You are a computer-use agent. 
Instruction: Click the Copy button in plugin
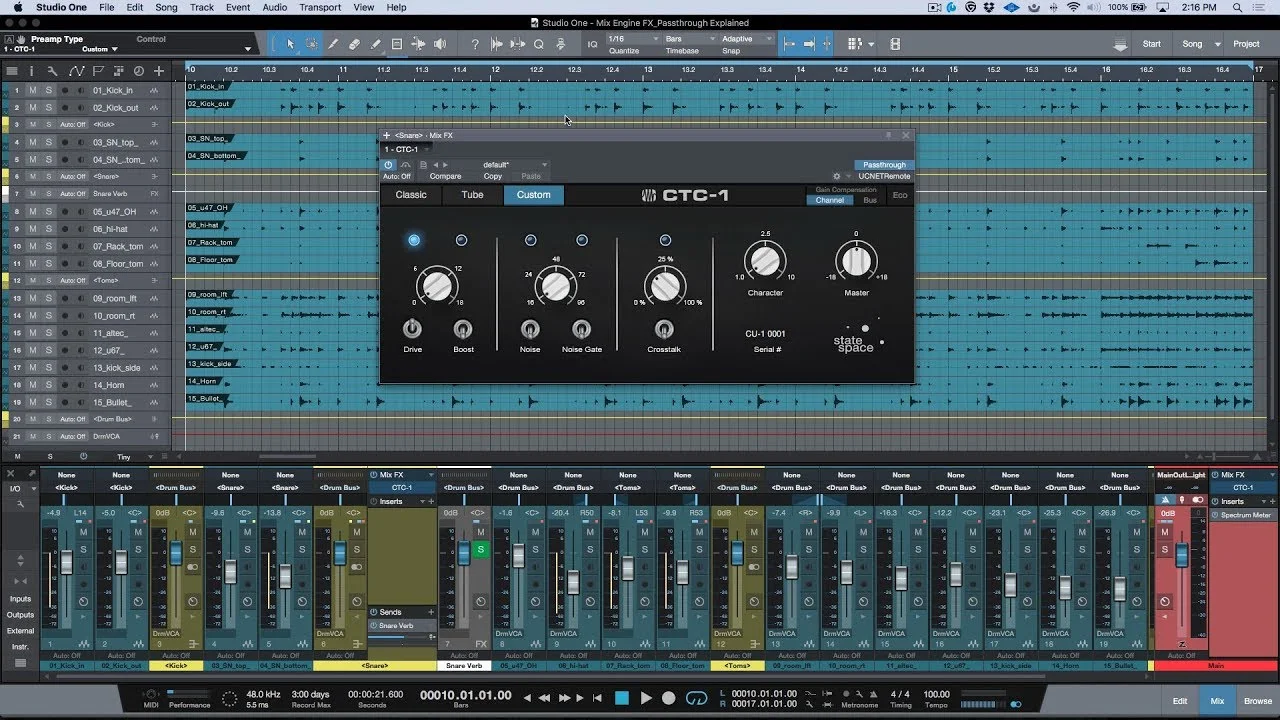tap(493, 176)
